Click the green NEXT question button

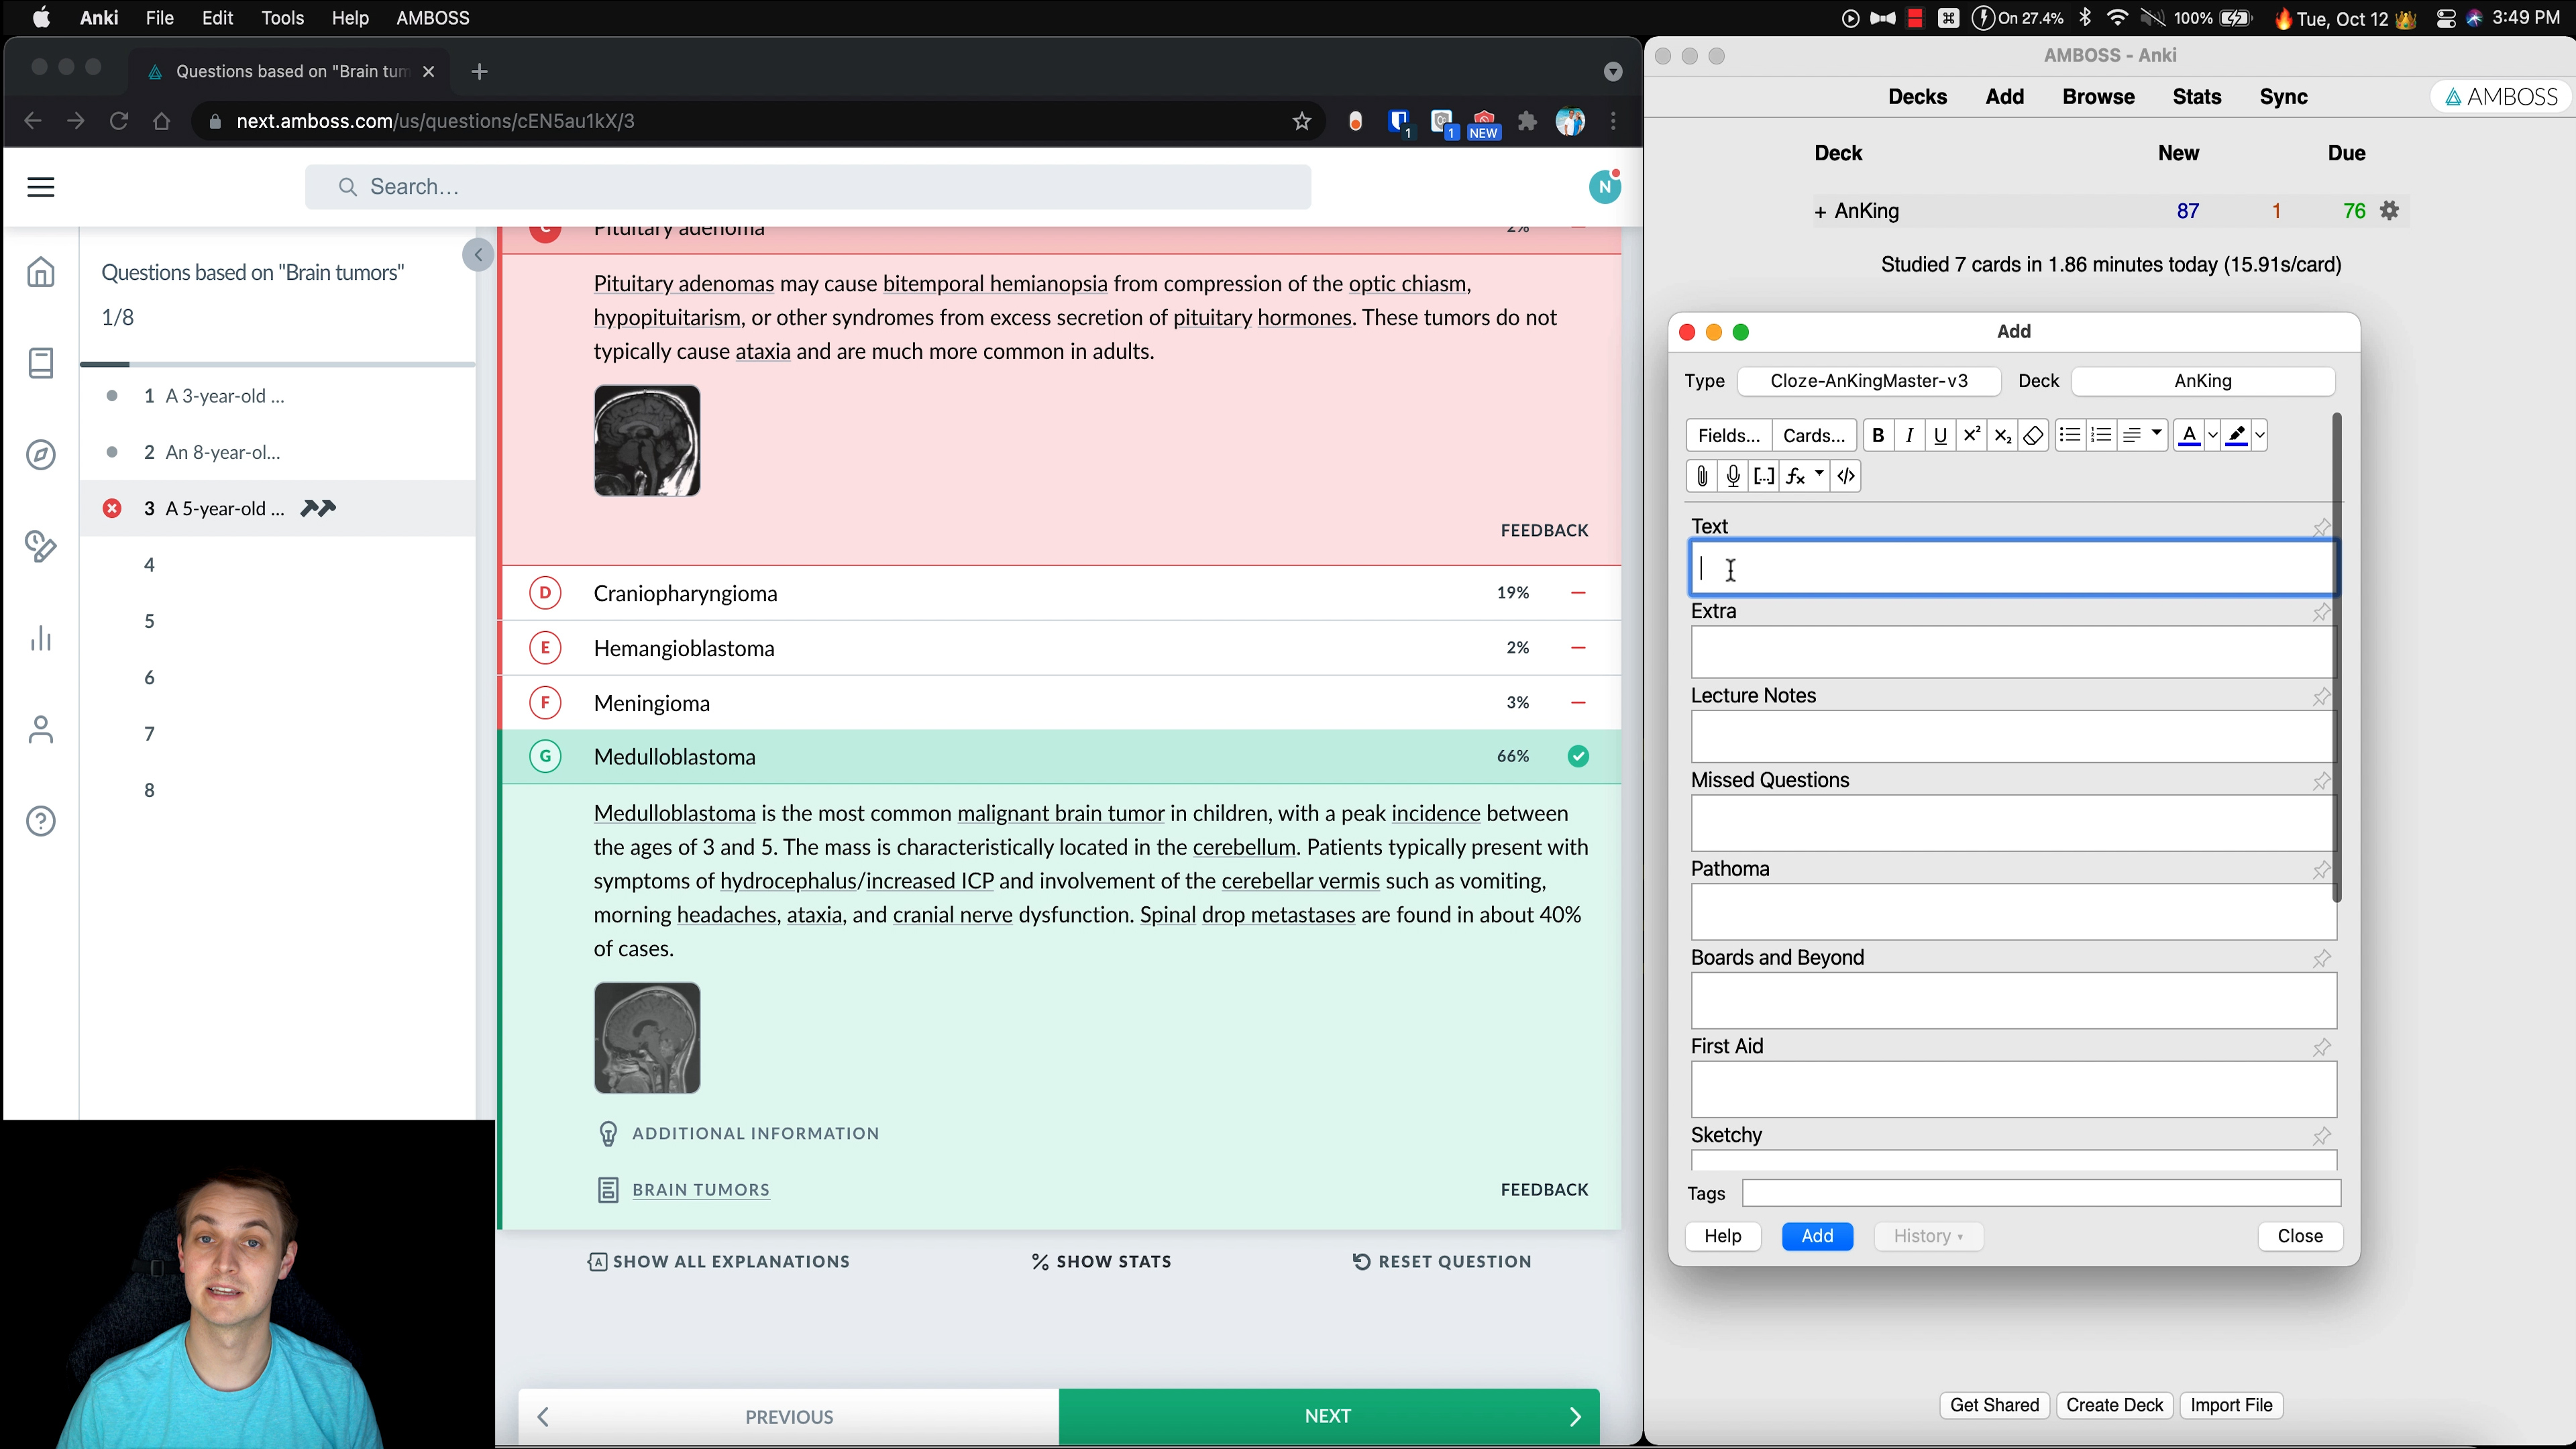(1329, 1416)
